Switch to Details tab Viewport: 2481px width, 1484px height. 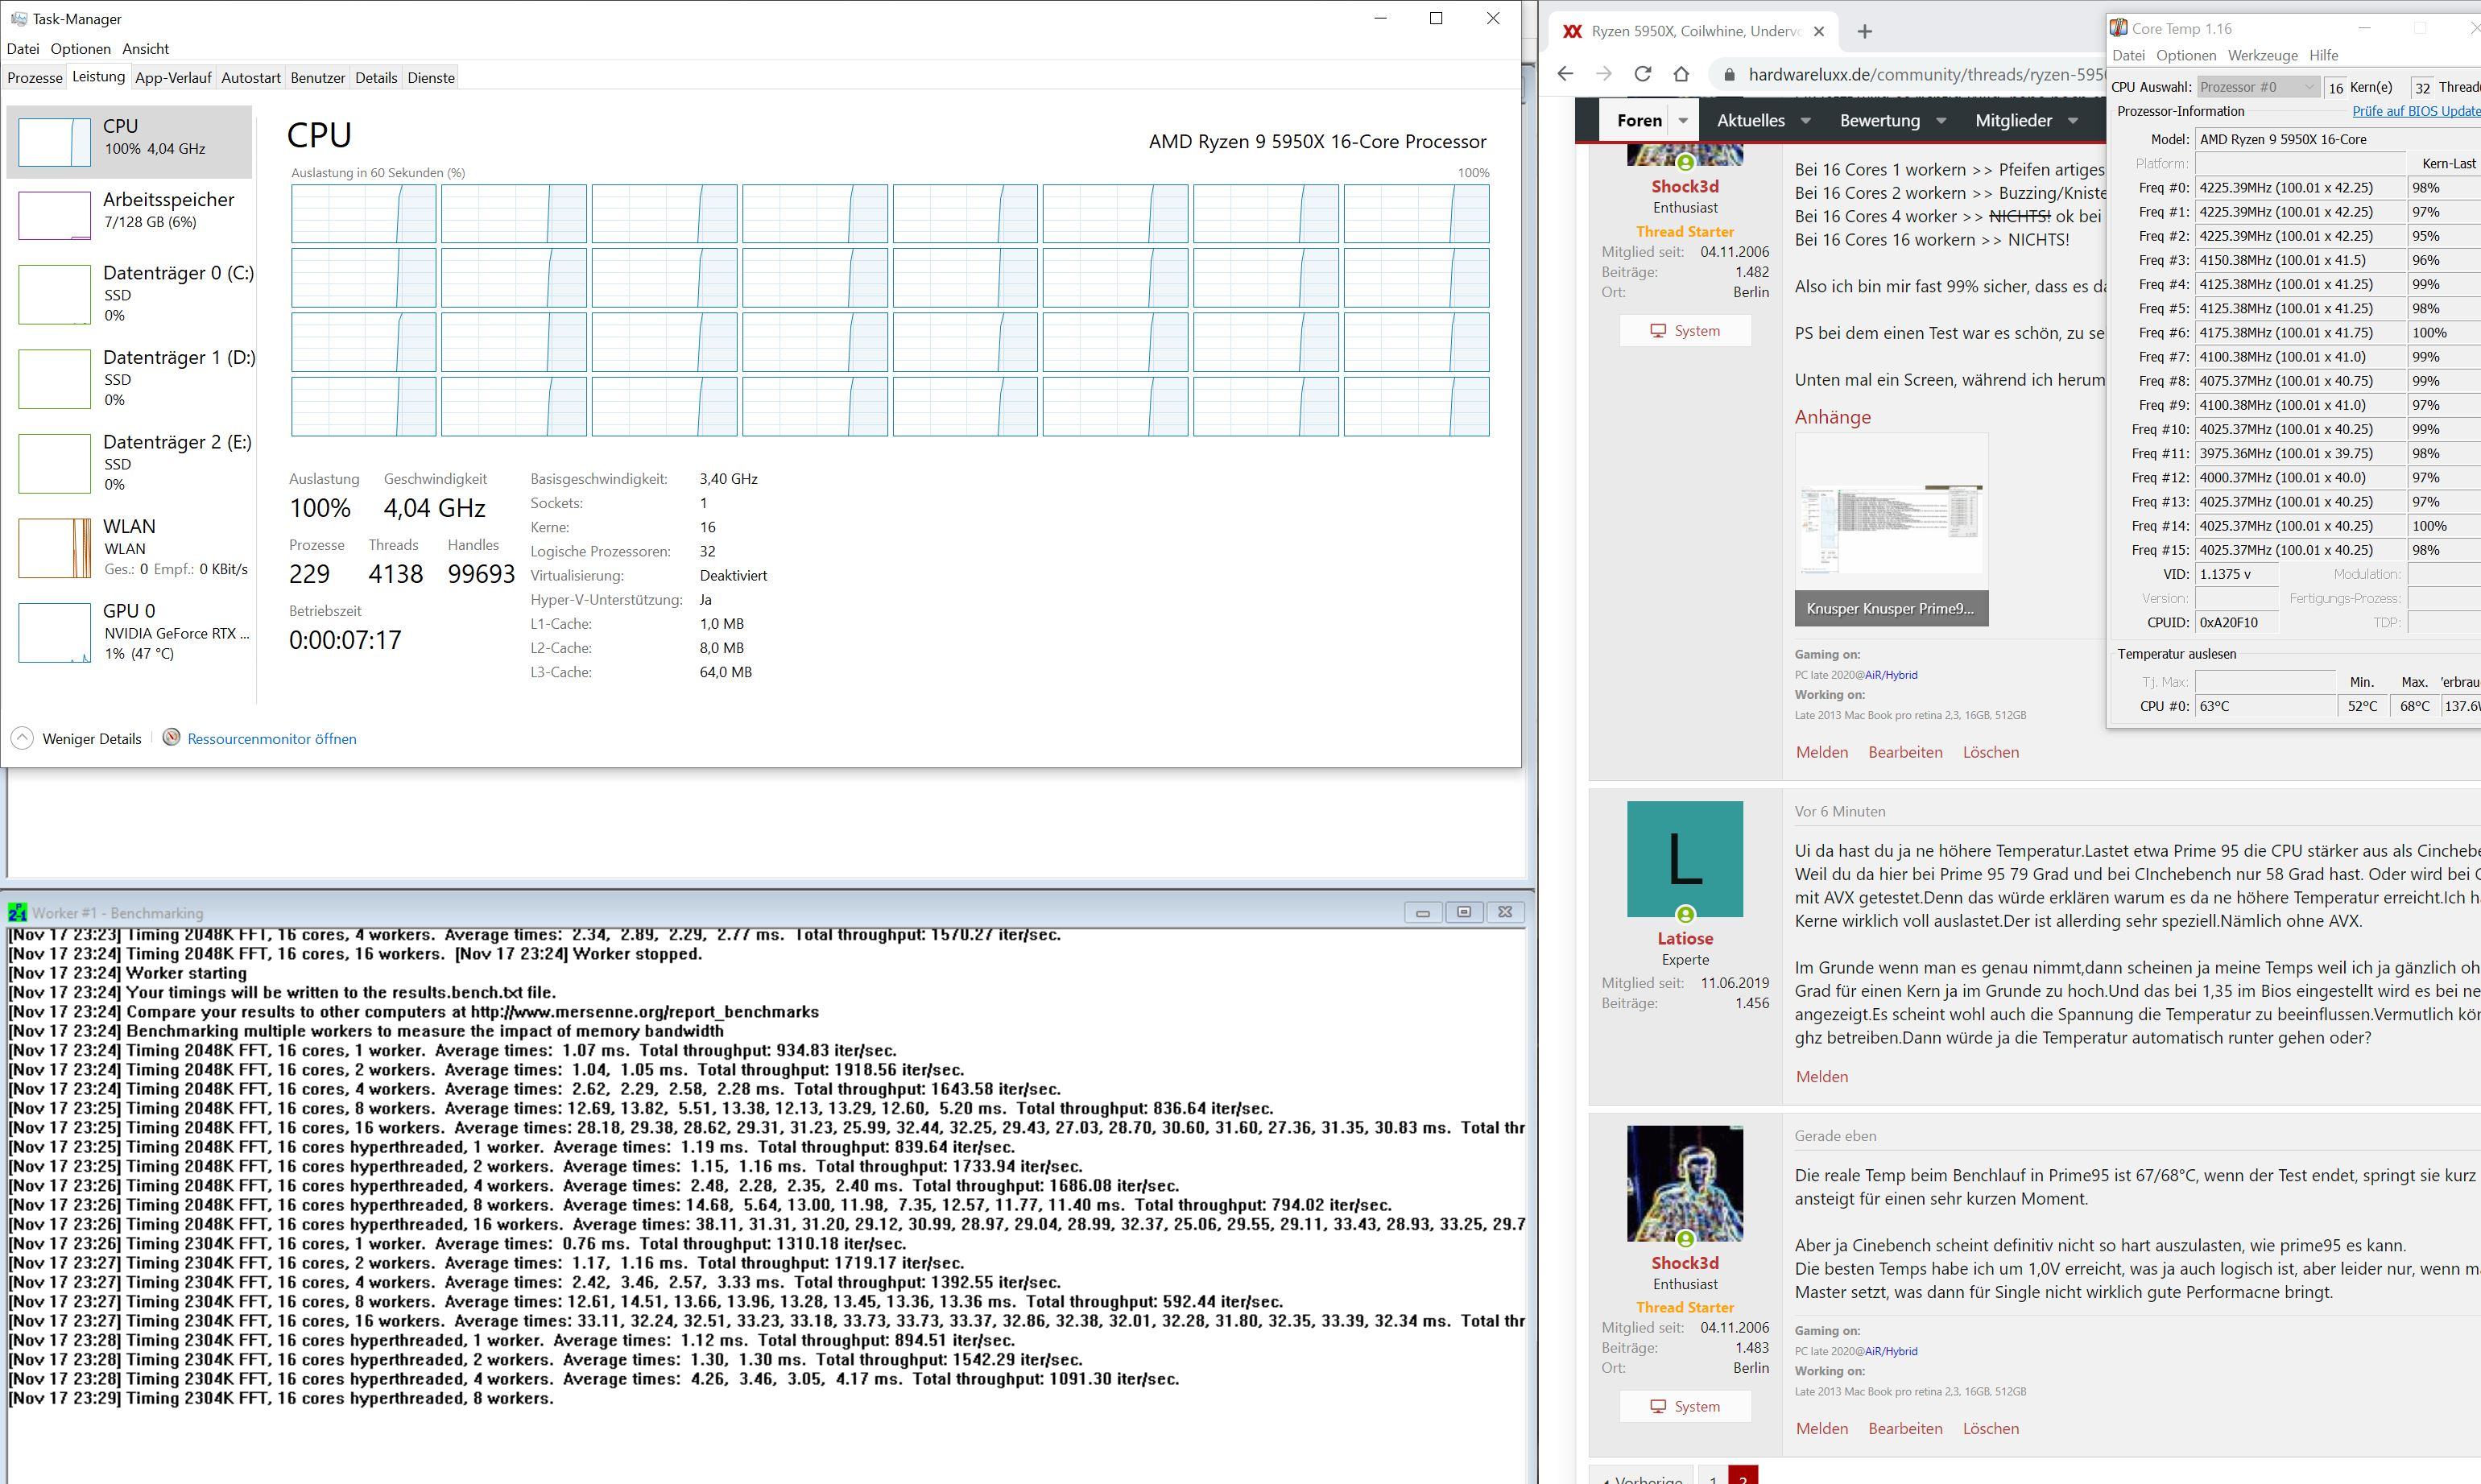pos(376,77)
